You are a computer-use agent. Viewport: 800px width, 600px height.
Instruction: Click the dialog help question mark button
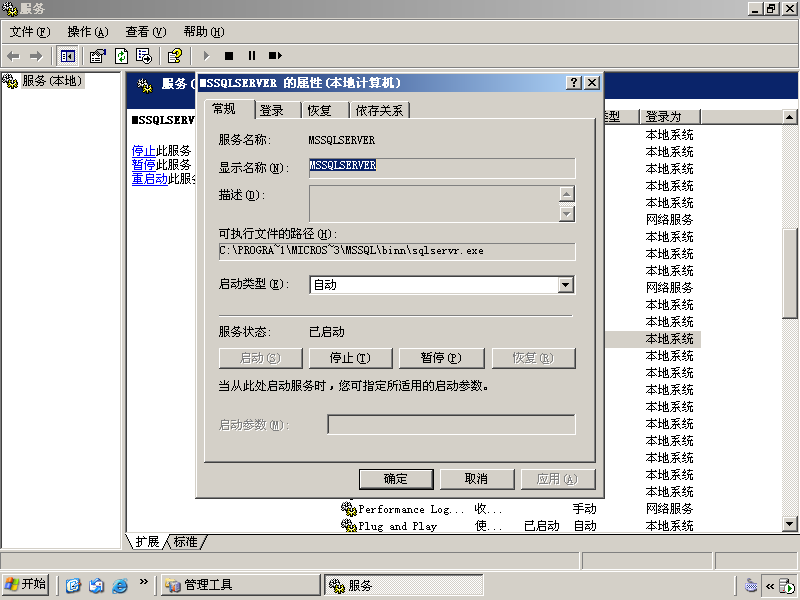(x=574, y=83)
